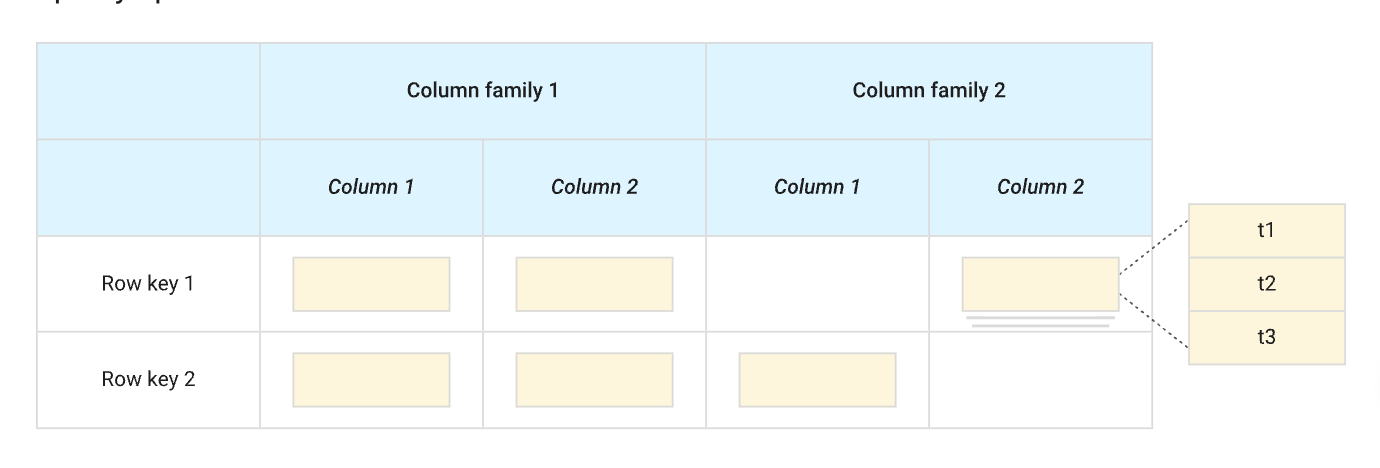Click the Row key 2 label
The width and height of the screenshot is (1380, 468).
[148, 380]
